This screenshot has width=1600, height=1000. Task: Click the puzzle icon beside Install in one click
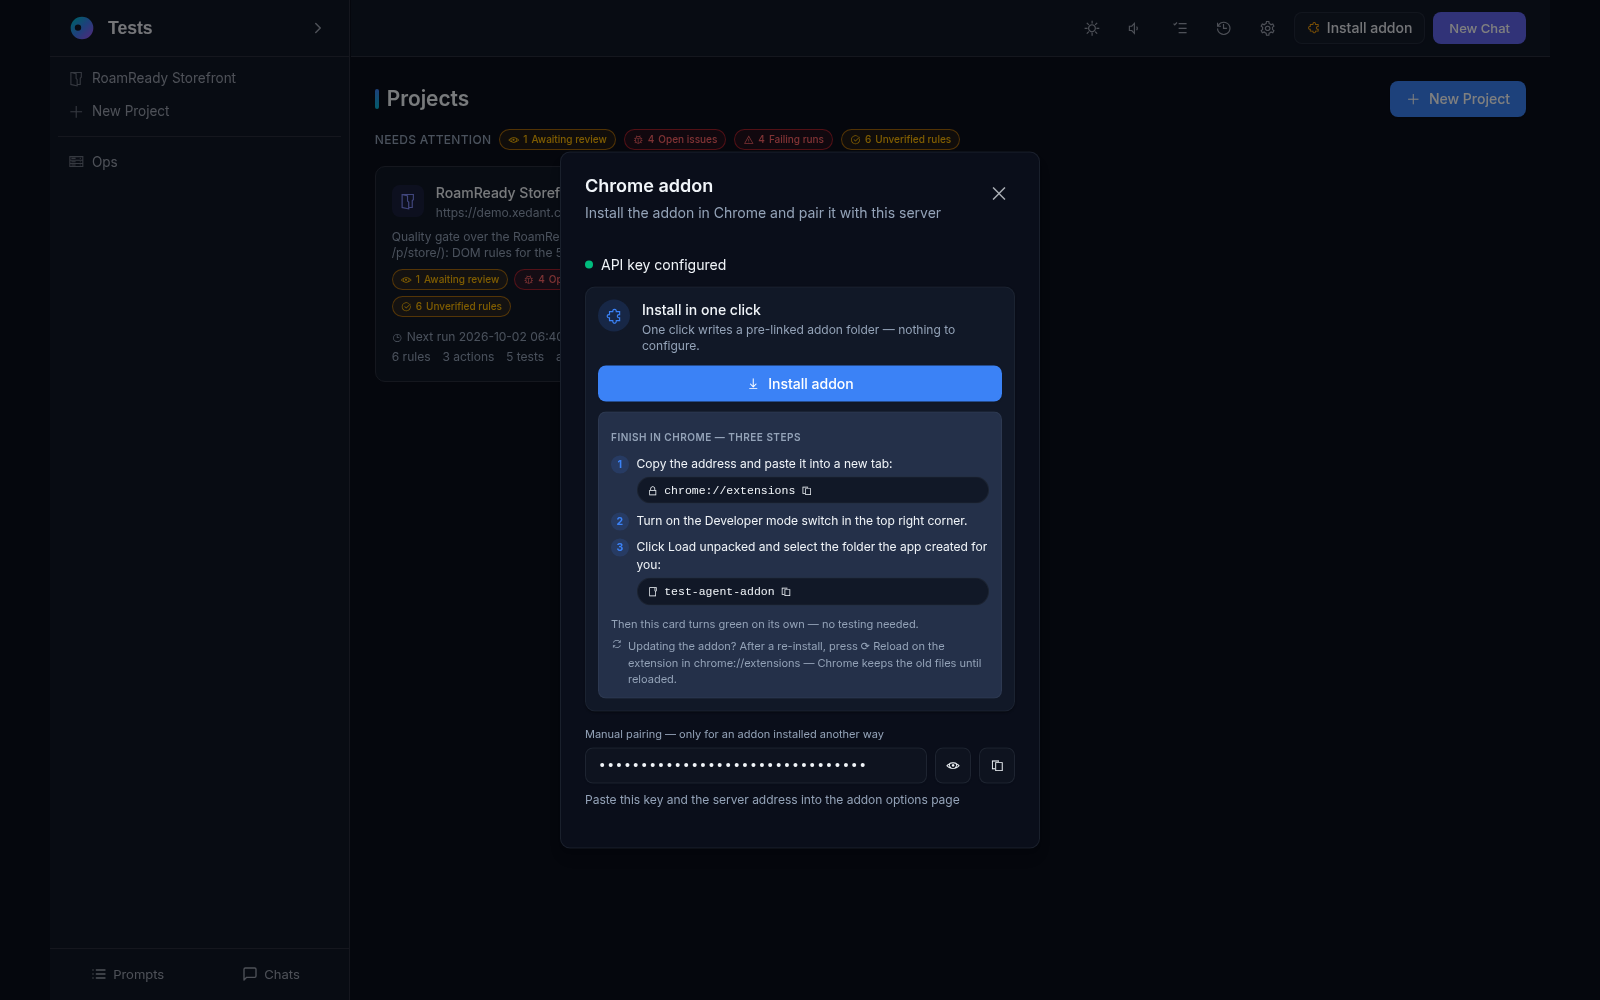click(x=614, y=316)
